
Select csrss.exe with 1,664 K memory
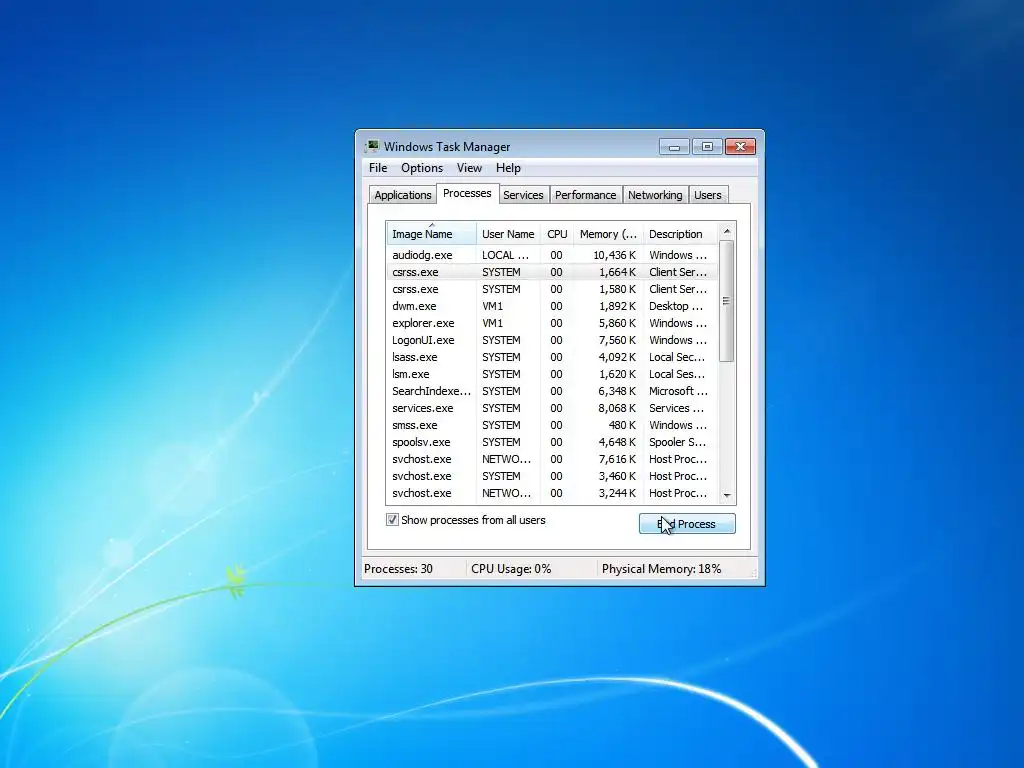[x=552, y=272]
